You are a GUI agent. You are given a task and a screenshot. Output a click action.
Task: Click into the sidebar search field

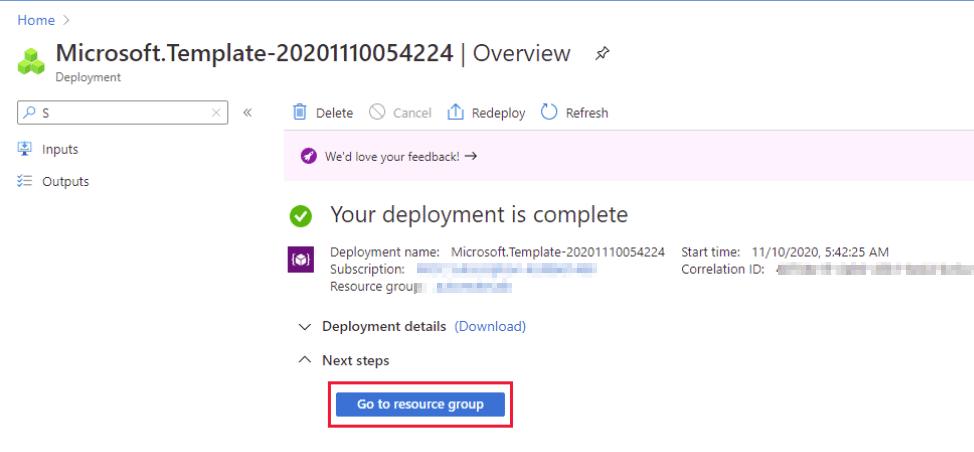coord(120,113)
